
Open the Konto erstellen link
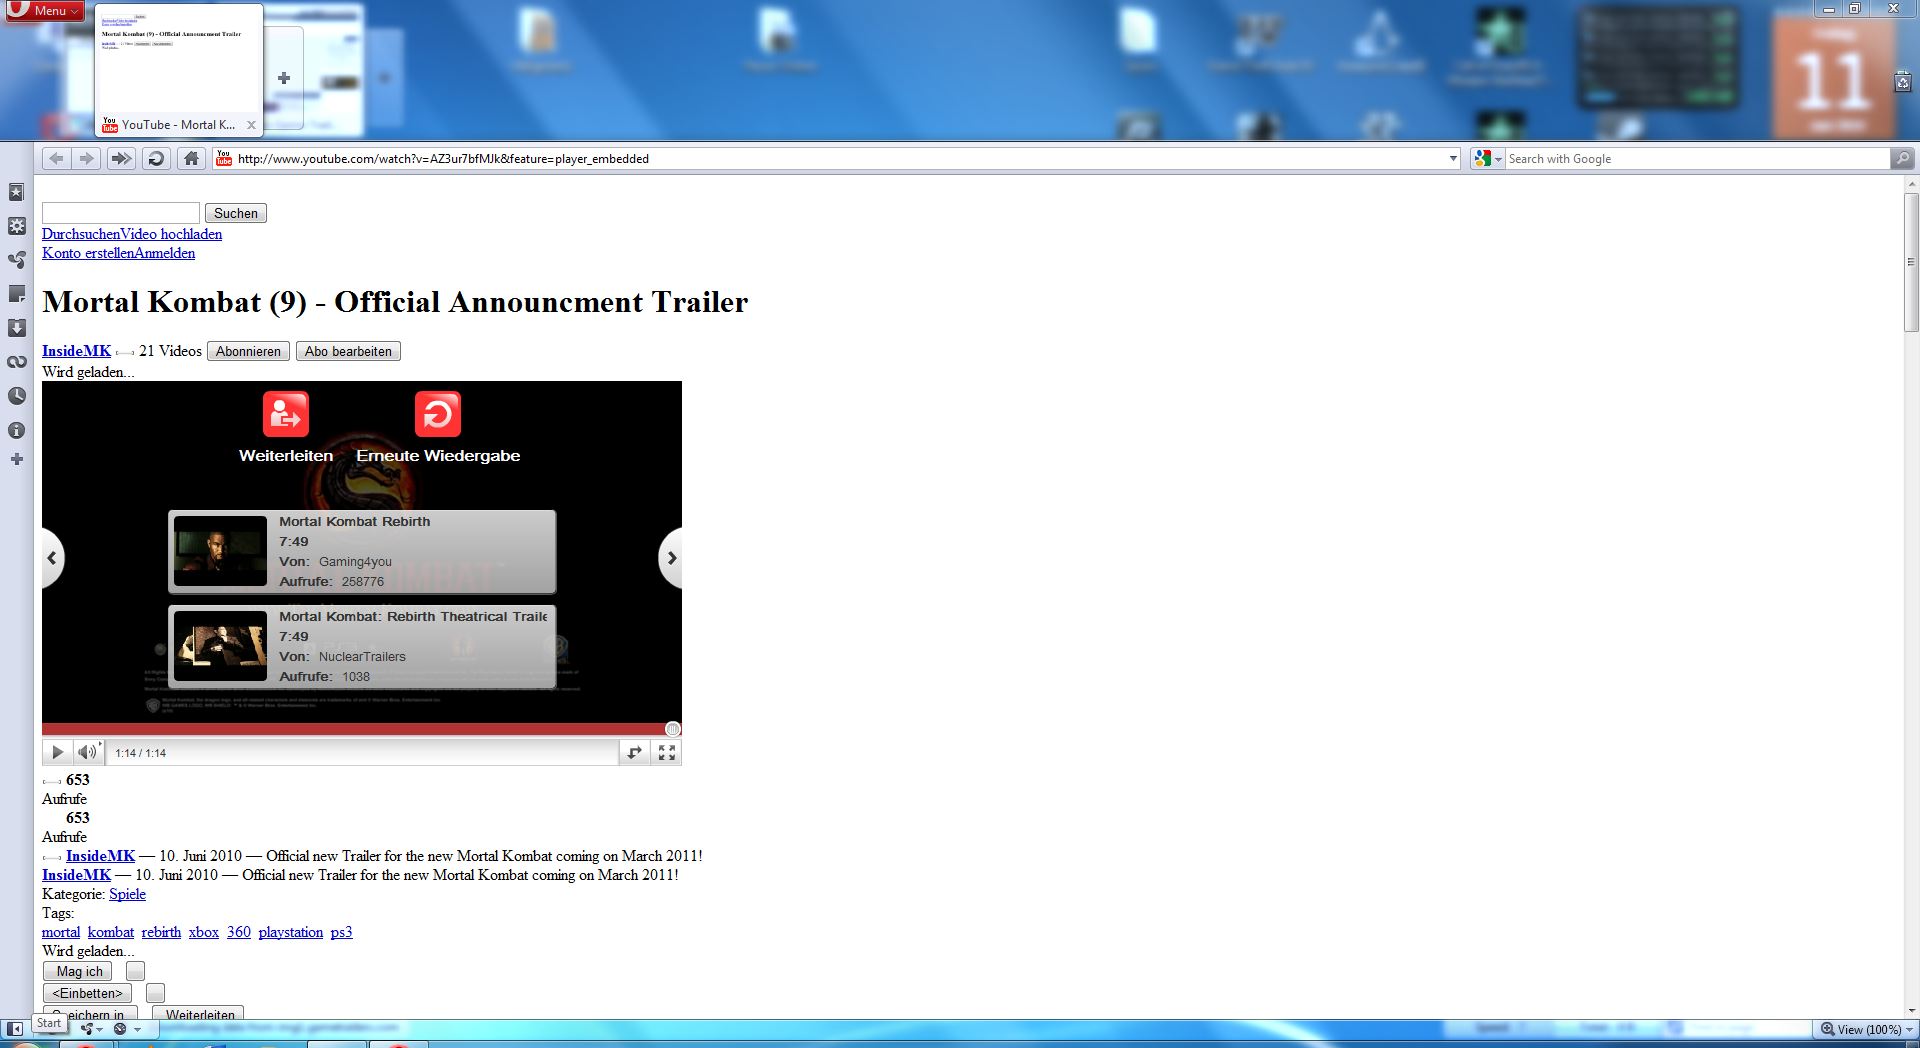88,253
